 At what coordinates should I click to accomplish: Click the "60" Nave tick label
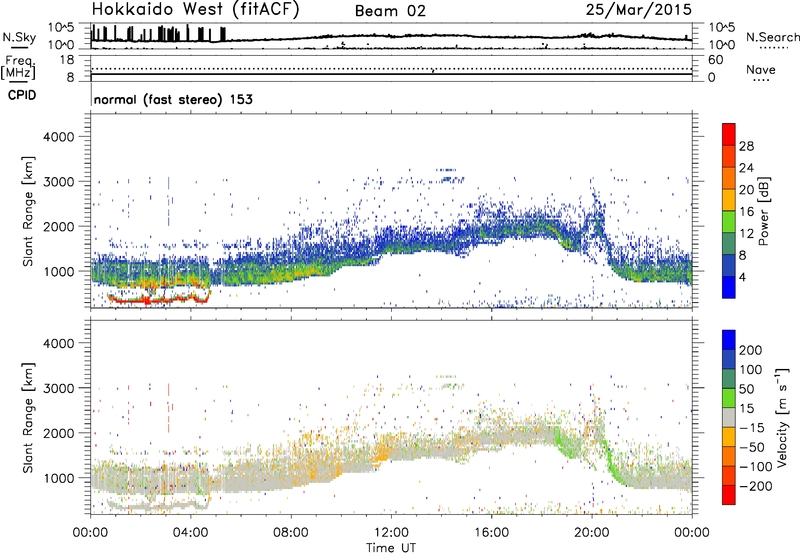point(715,60)
